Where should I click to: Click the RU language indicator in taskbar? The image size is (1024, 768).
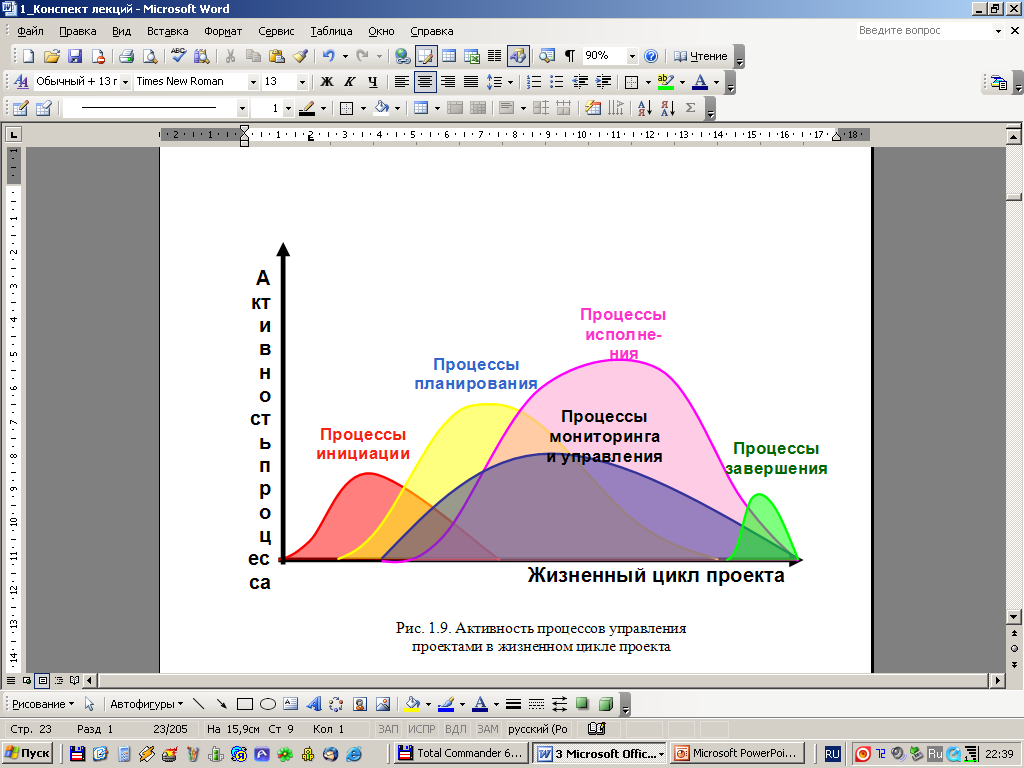tap(832, 754)
